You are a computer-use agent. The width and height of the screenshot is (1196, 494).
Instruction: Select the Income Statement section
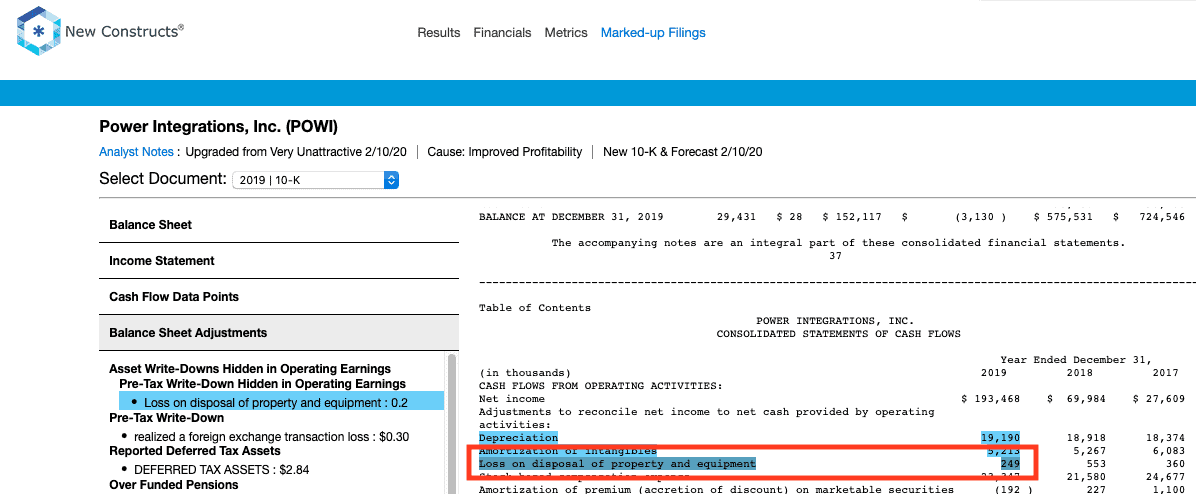click(279, 261)
